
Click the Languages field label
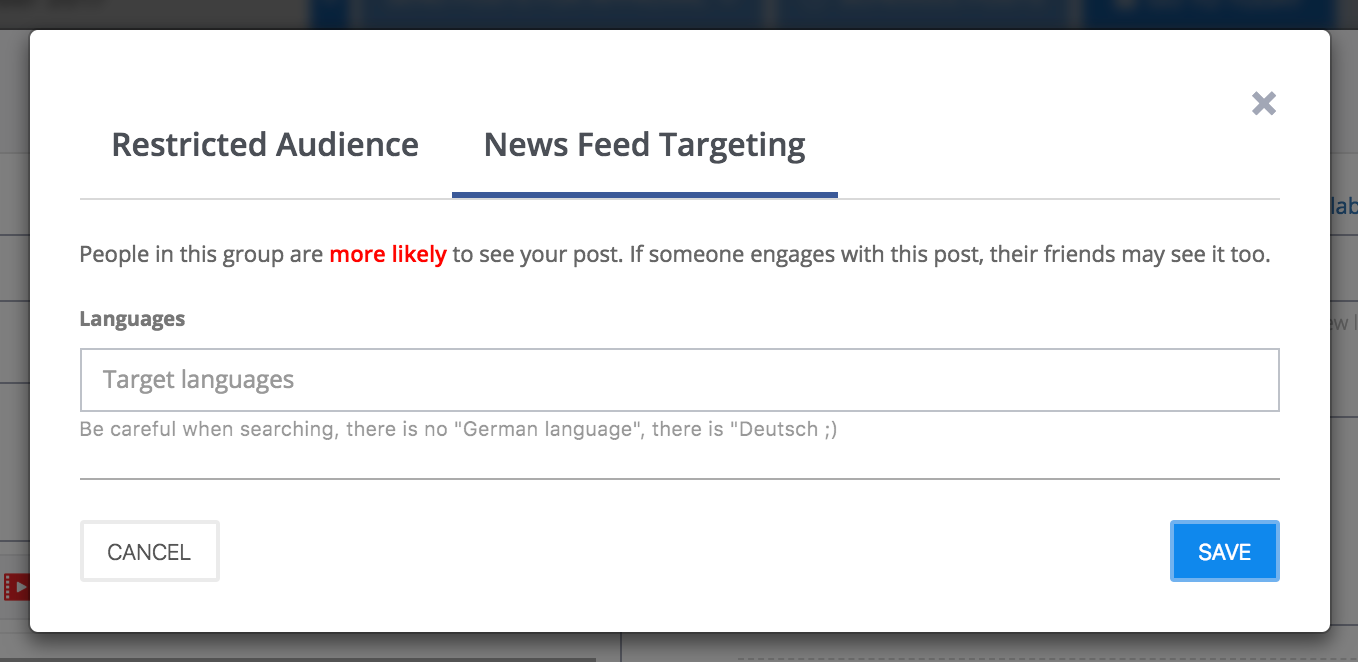[132, 319]
